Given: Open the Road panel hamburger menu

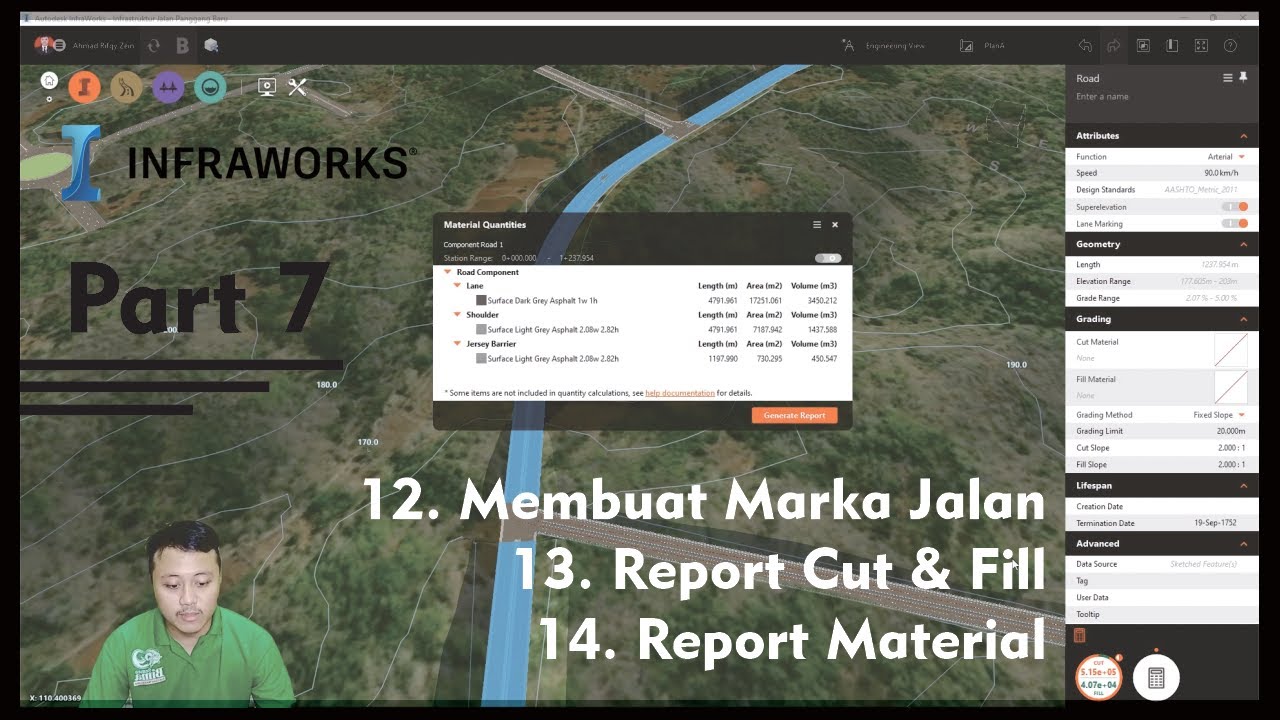Looking at the screenshot, I should point(1228,78).
